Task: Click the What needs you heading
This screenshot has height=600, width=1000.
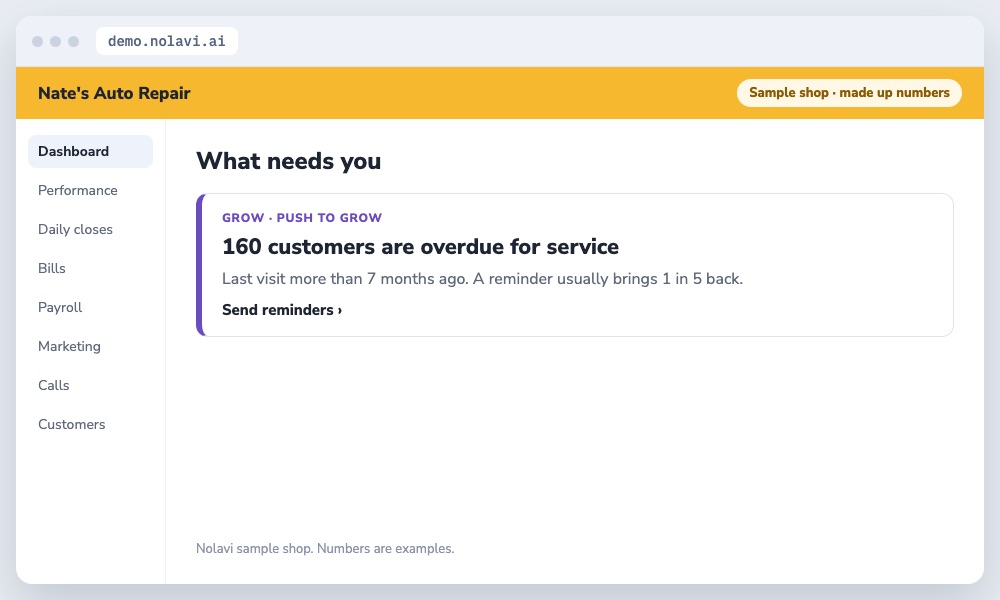Action: [x=288, y=161]
